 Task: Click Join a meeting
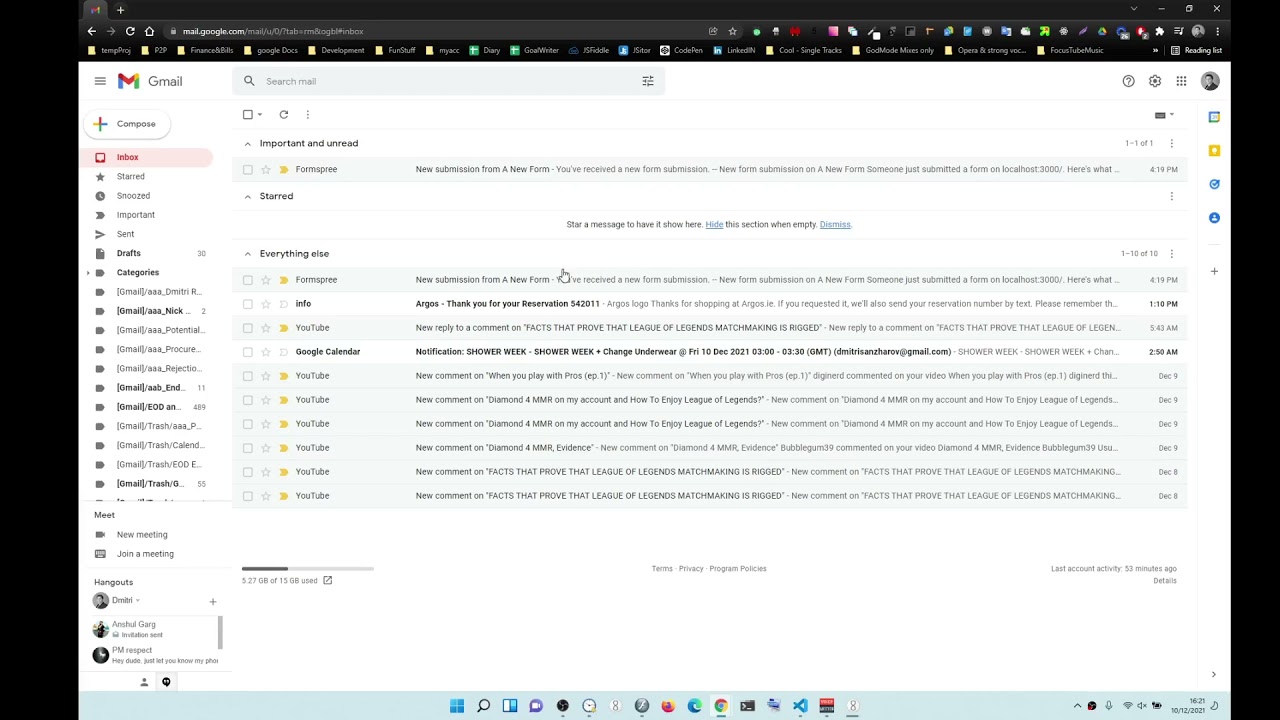(x=146, y=554)
